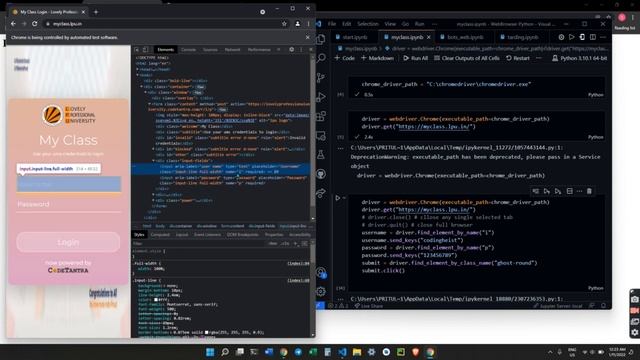Open more actions in the cell toolbar
Screen dimensions: 640x360
coord(579,191)
